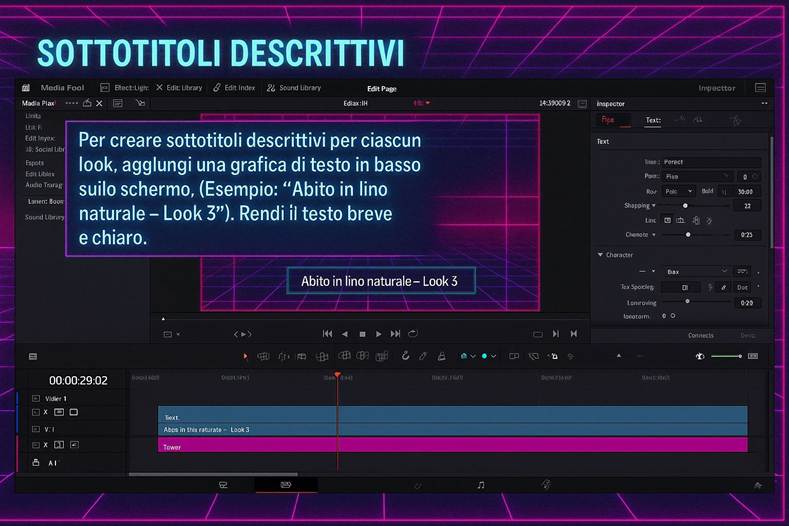Jump to the last frame
The image size is (789, 526).
396,334
